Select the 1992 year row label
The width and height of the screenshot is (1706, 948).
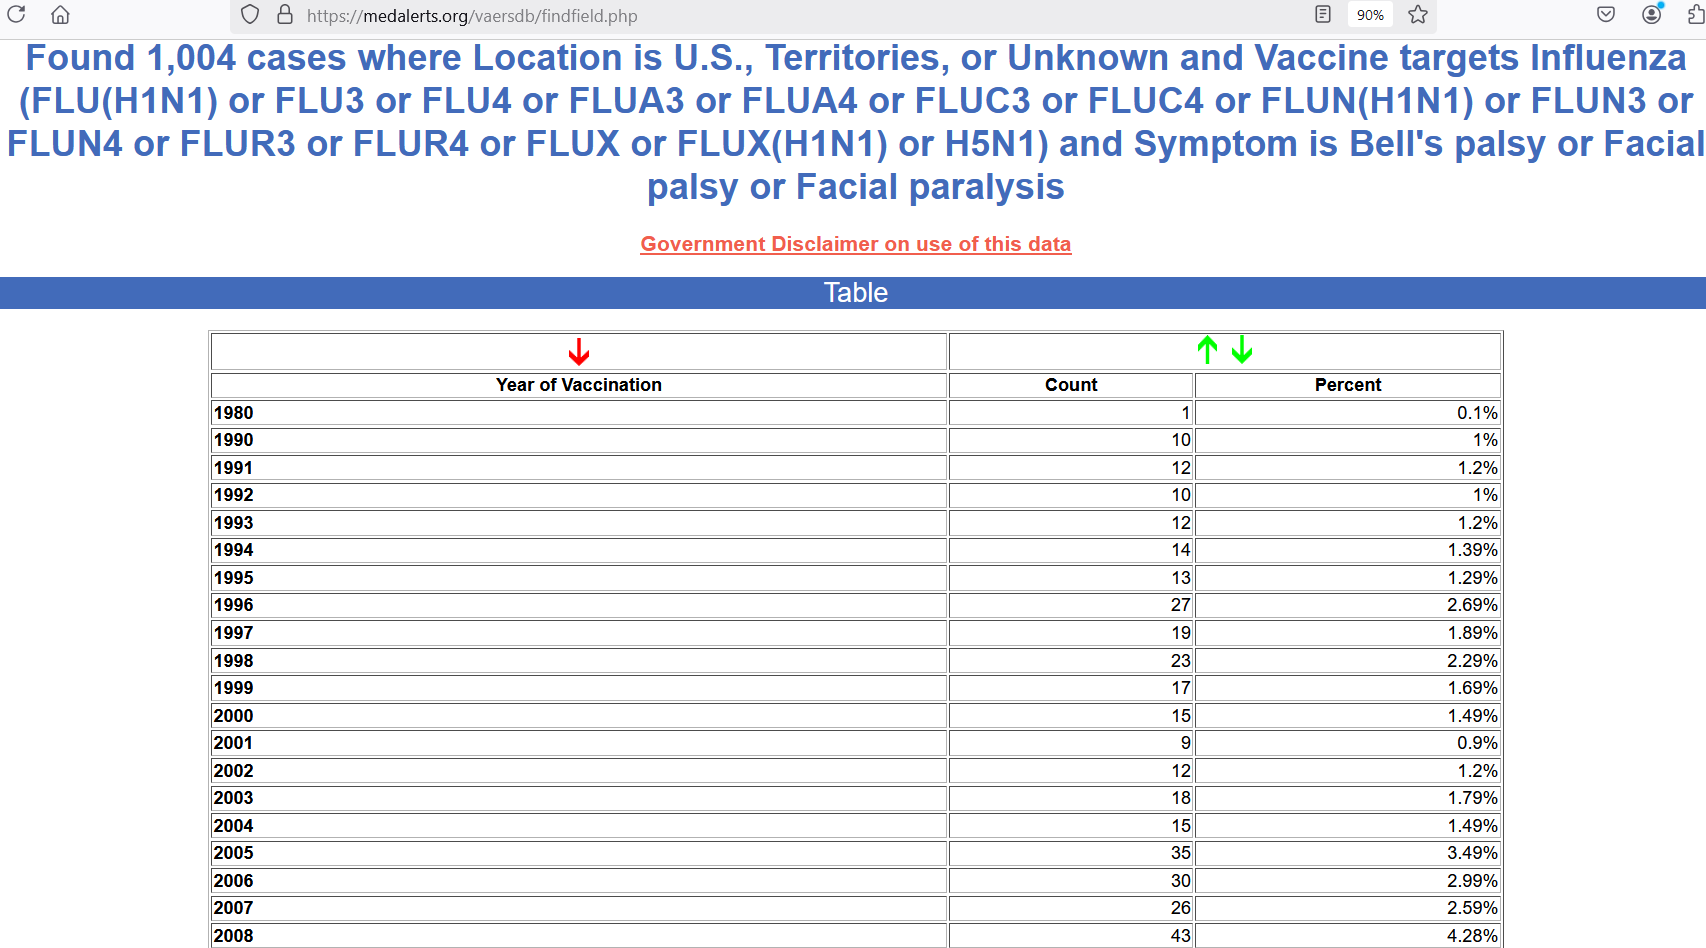click(x=234, y=495)
